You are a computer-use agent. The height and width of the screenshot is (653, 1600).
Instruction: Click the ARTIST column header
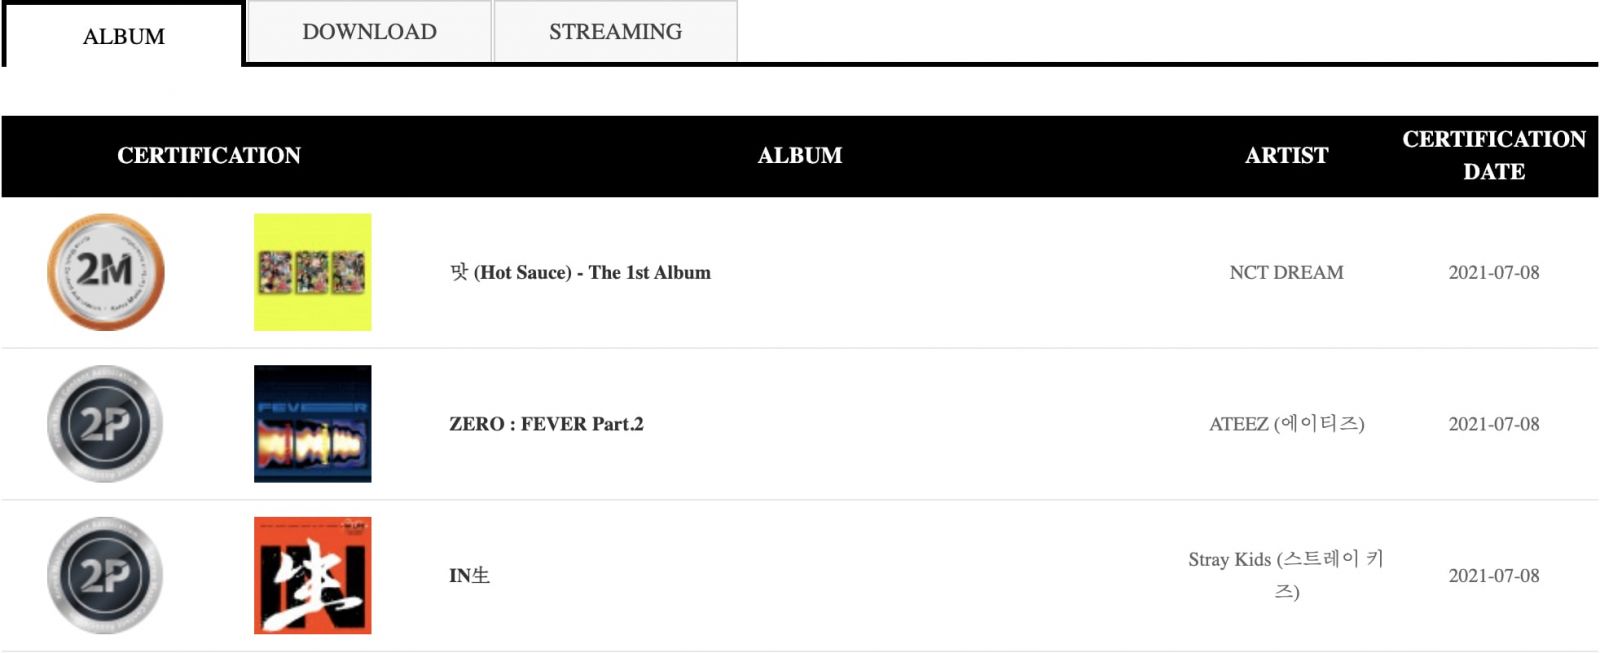pos(1286,155)
